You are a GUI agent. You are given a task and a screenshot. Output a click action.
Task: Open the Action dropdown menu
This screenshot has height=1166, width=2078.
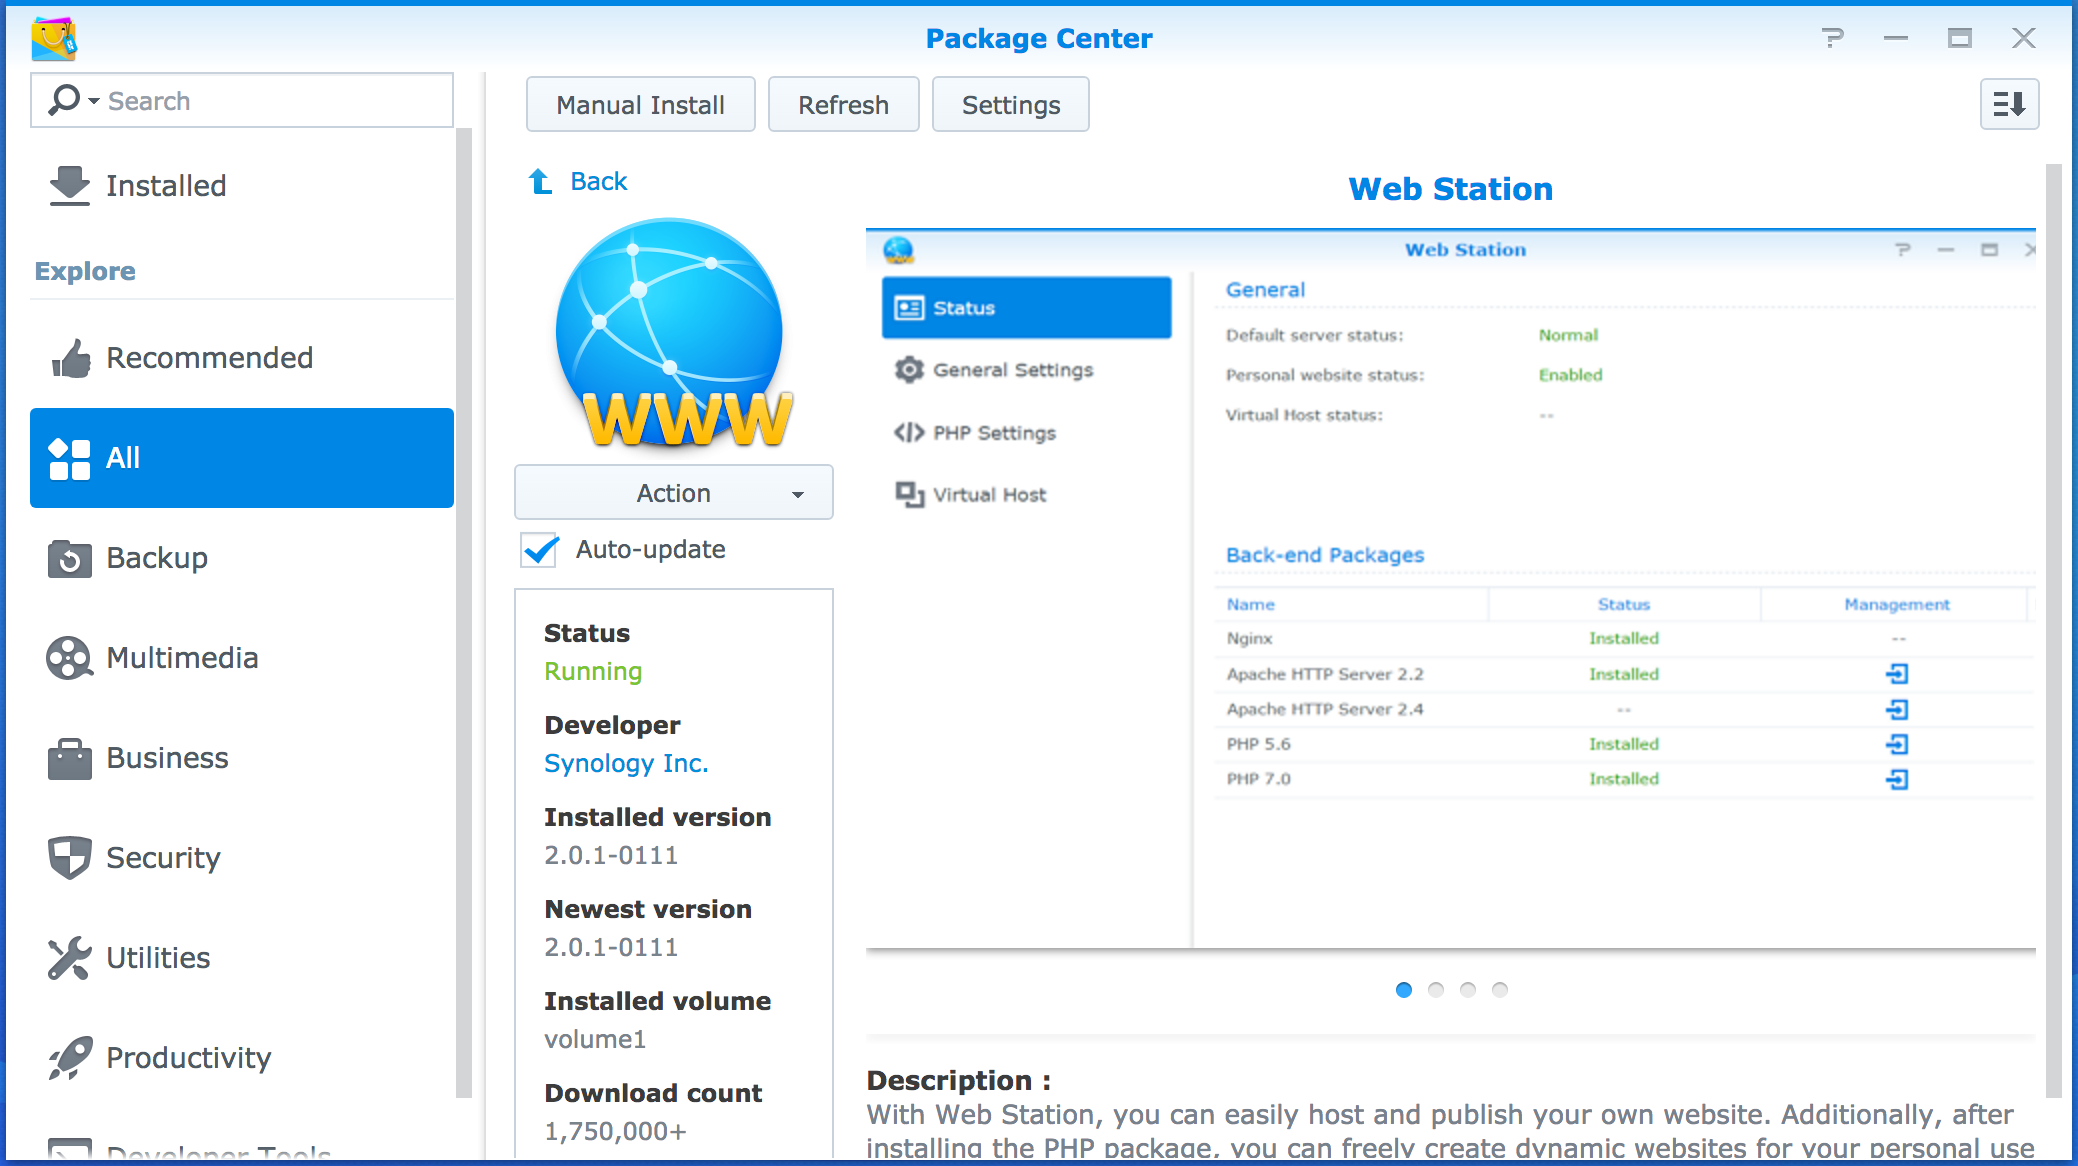pyautogui.click(x=673, y=492)
